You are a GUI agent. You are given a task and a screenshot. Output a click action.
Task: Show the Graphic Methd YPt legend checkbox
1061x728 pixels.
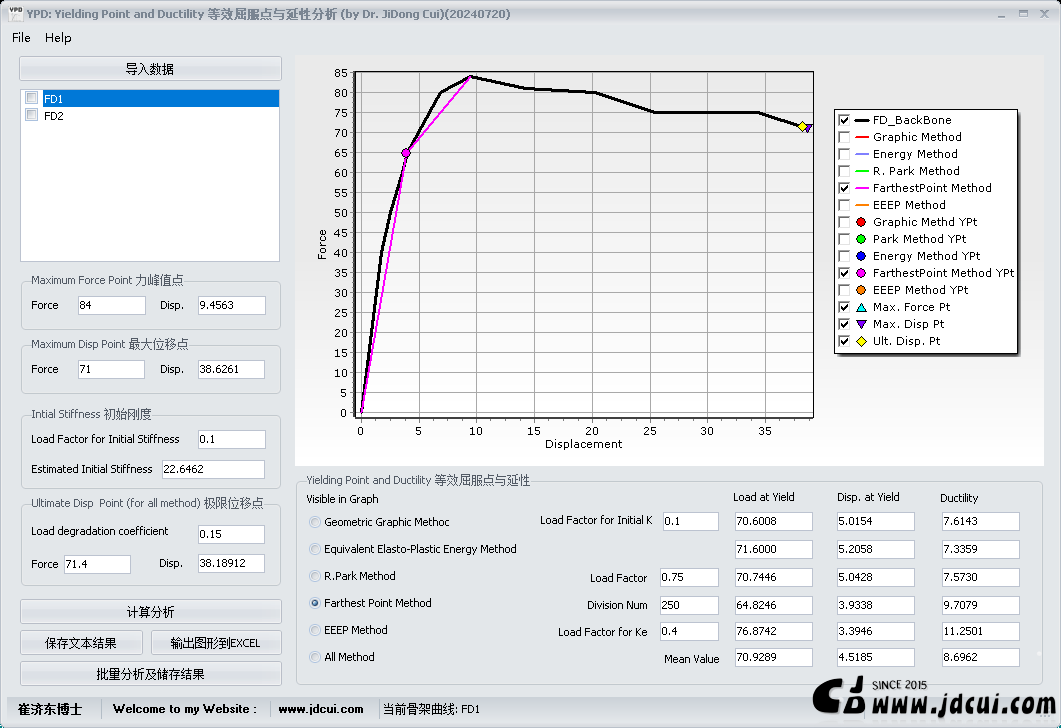pos(844,222)
